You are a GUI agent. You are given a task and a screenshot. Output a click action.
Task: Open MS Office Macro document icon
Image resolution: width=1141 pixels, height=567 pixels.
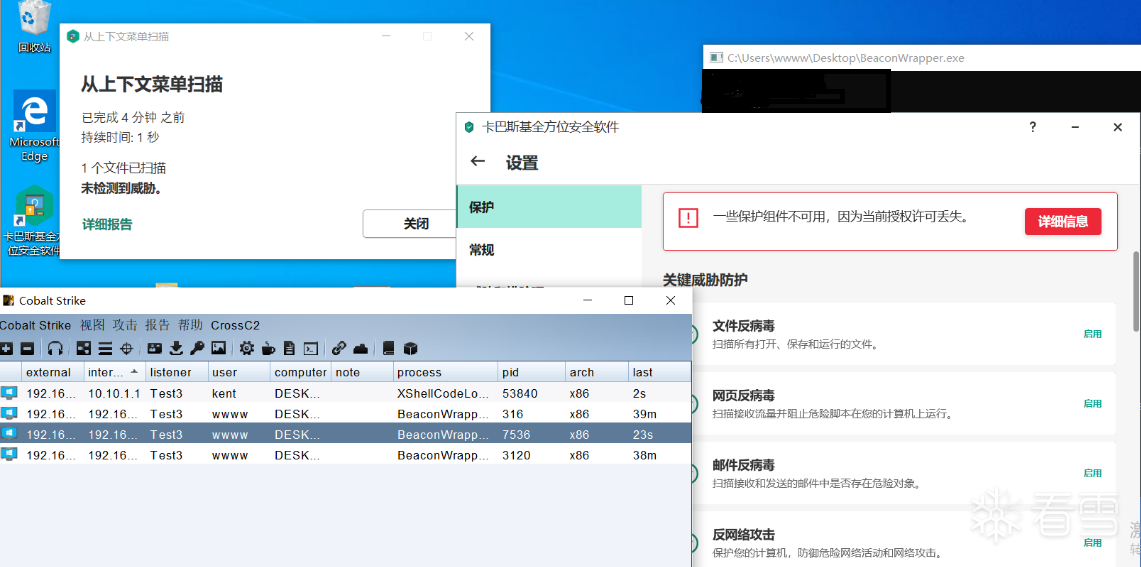point(289,348)
